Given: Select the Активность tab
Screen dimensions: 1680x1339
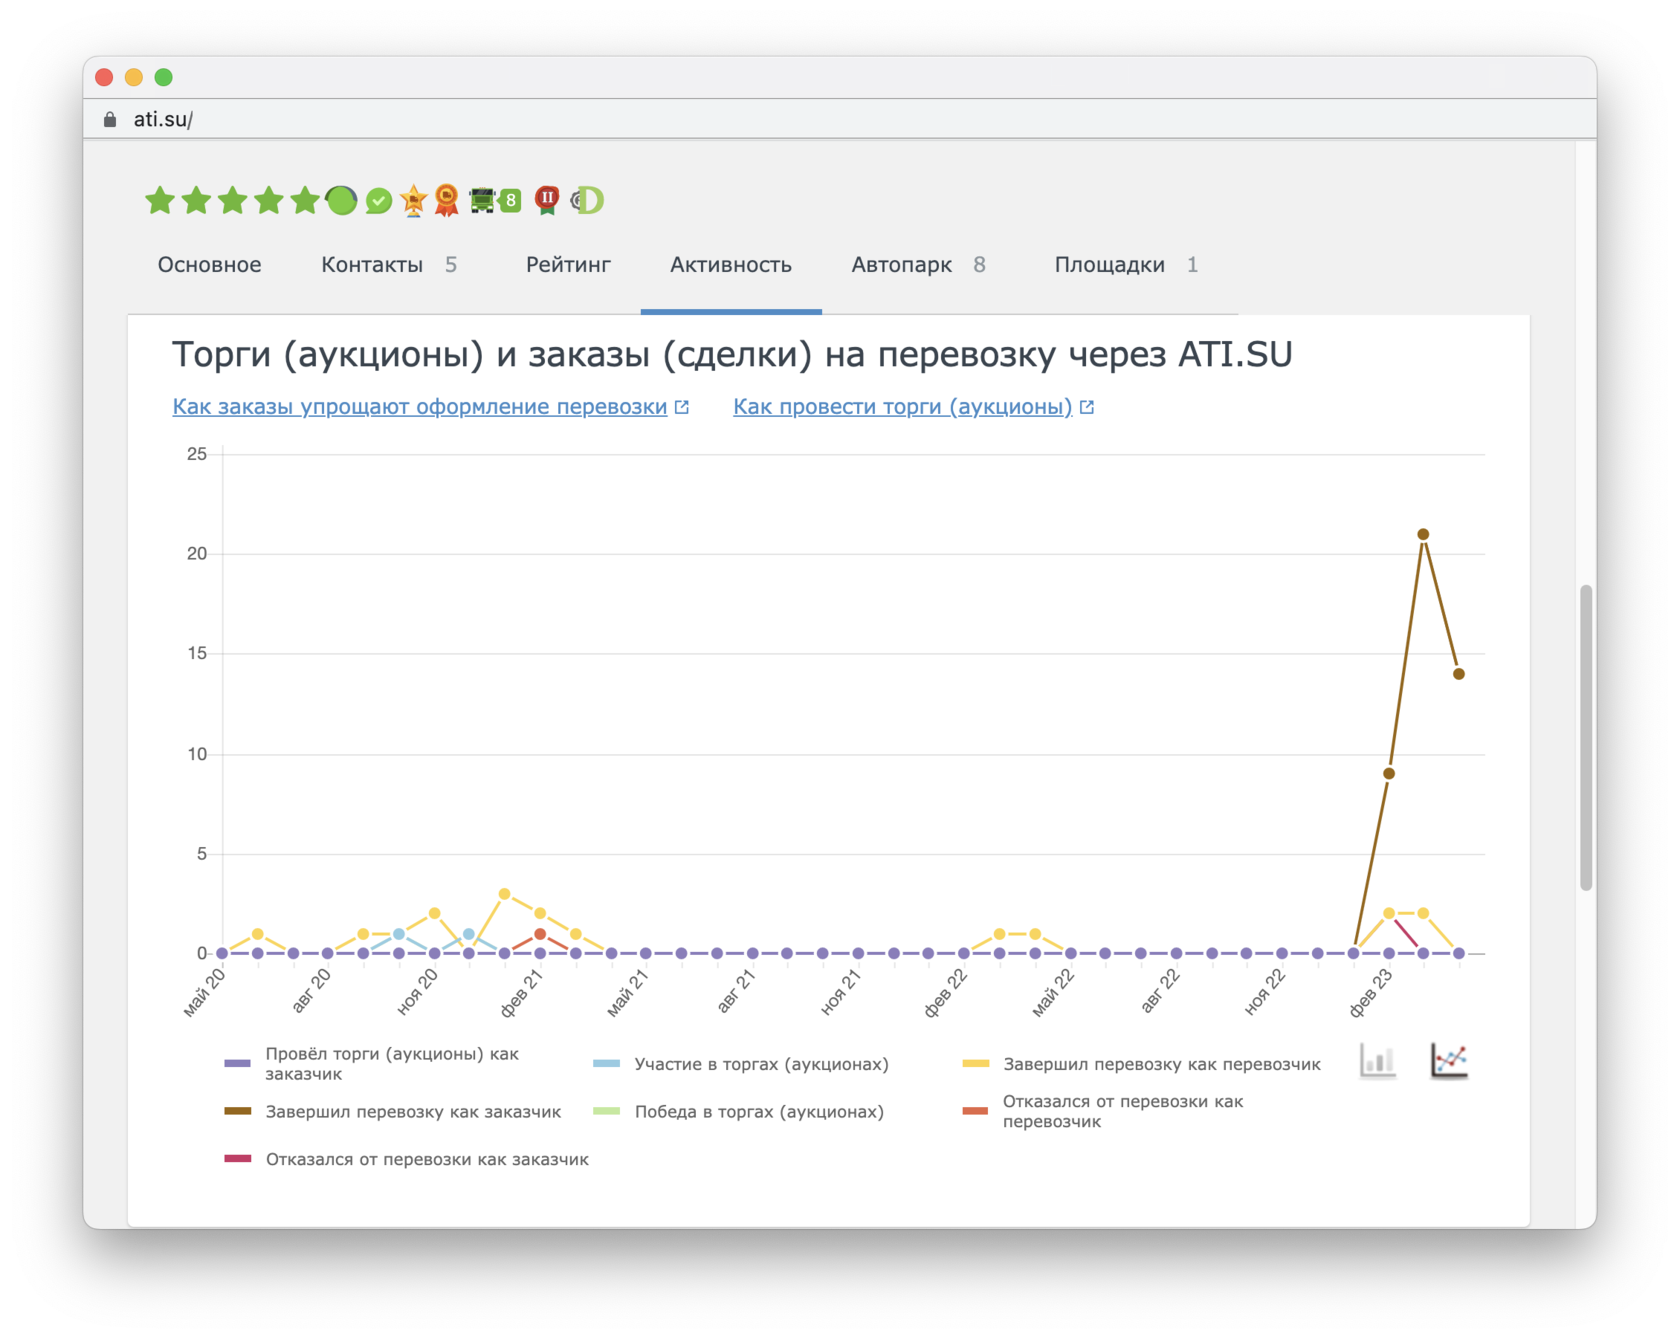Looking at the screenshot, I should pyautogui.click(x=731, y=265).
